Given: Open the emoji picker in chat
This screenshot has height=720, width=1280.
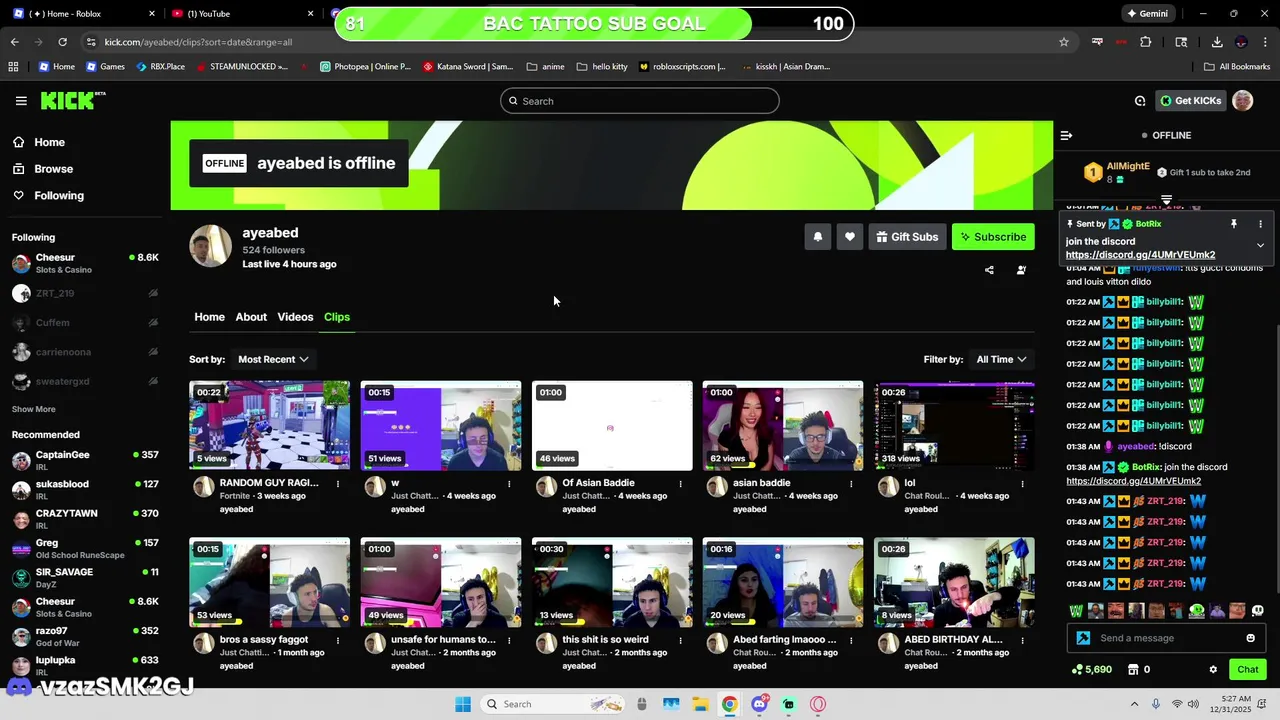Looking at the screenshot, I should pos(1250,638).
